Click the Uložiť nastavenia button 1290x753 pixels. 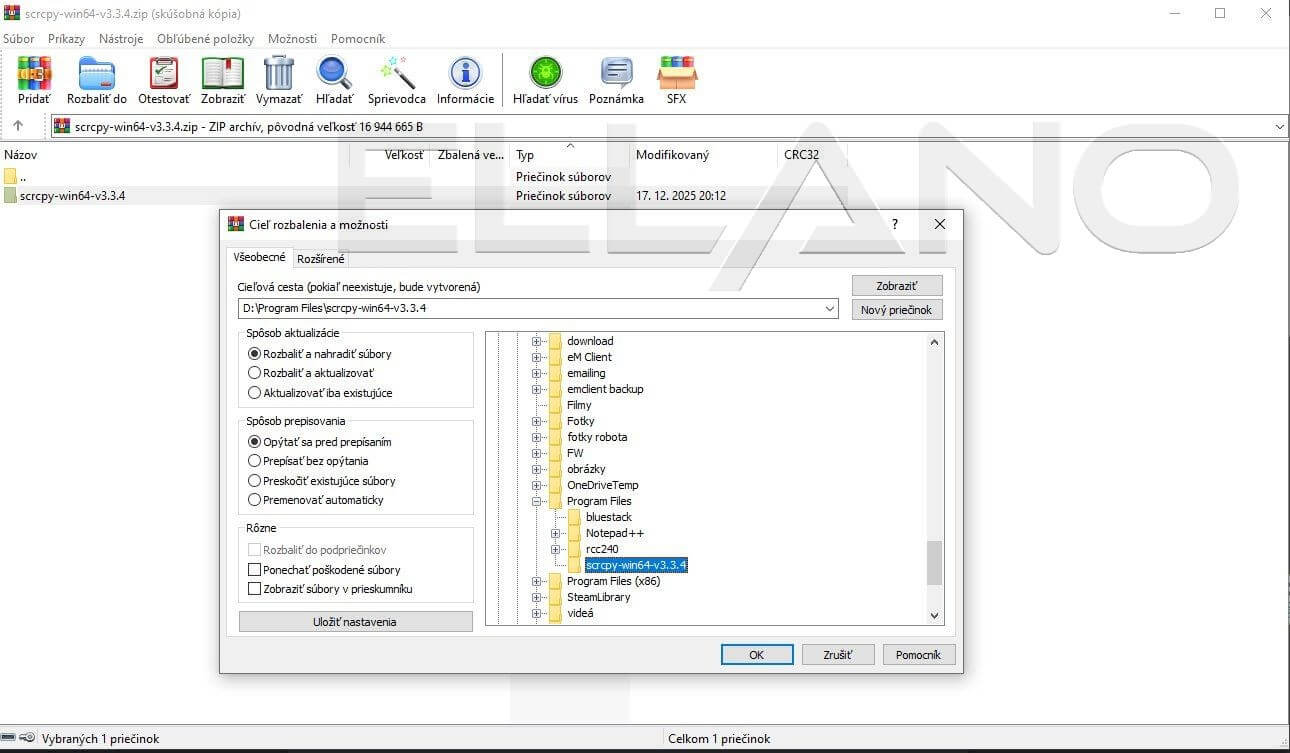pos(355,622)
